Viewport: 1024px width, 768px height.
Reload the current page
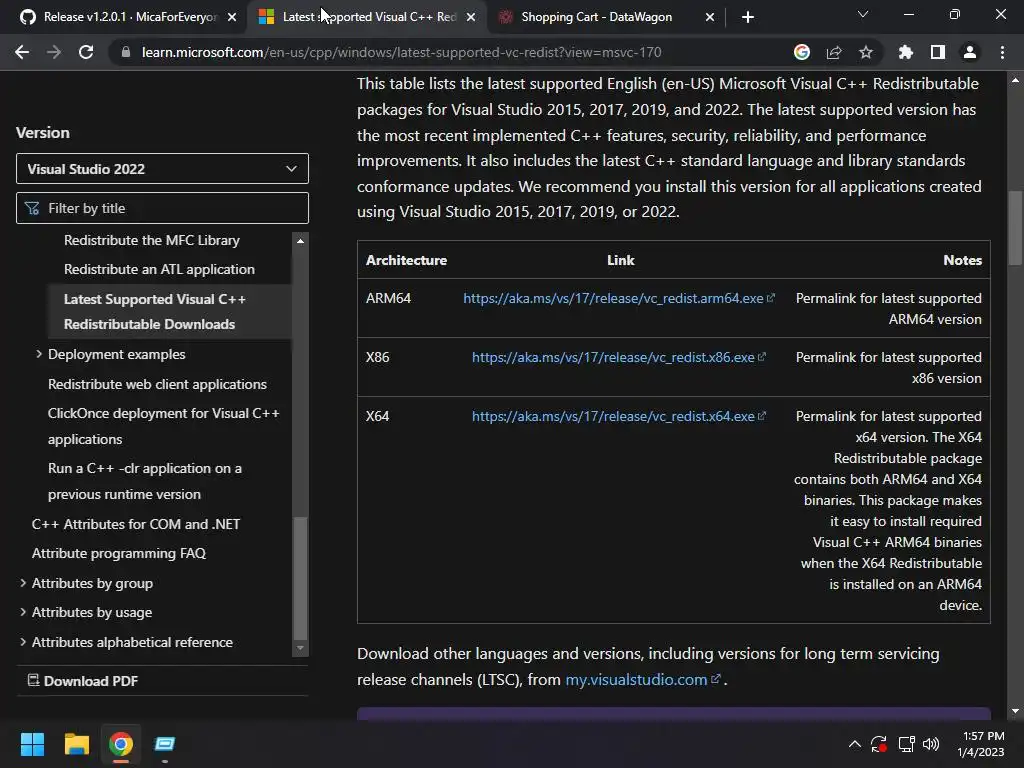86,52
